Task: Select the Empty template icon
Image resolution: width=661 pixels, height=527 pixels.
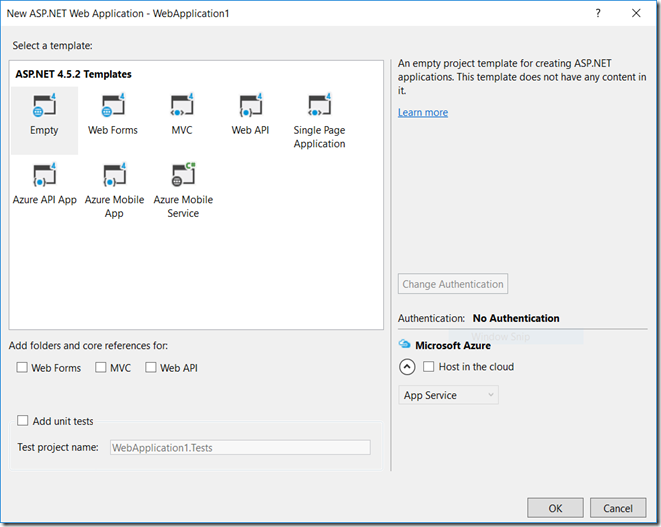Action: click(44, 105)
